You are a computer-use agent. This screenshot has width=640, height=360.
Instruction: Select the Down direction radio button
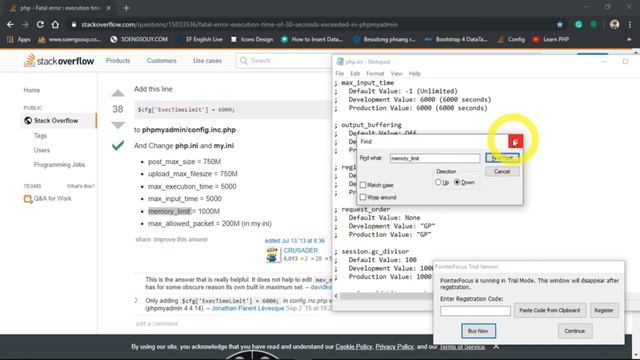point(457,182)
